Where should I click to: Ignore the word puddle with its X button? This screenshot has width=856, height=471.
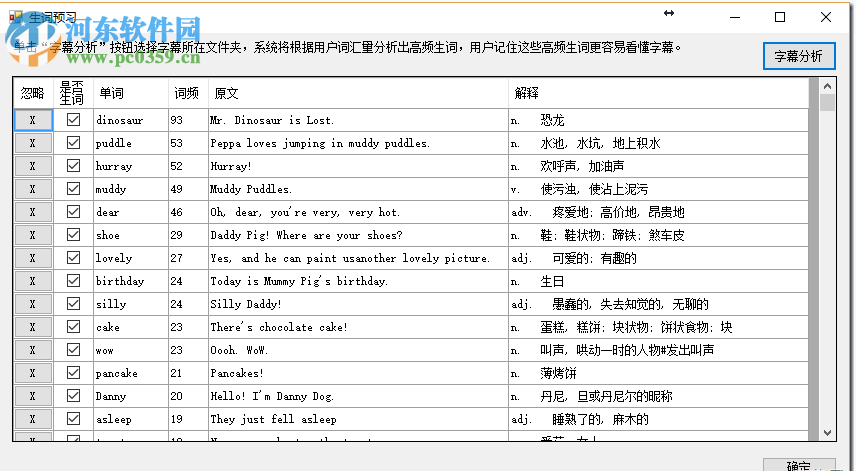point(33,143)
